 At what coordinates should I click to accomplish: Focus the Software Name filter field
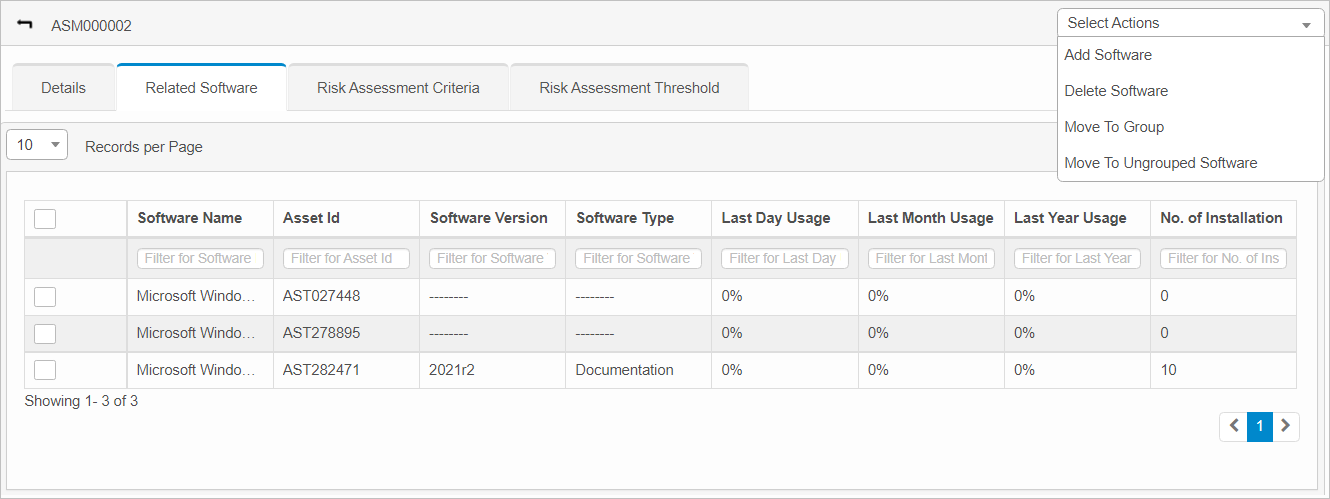pos(200,258)
